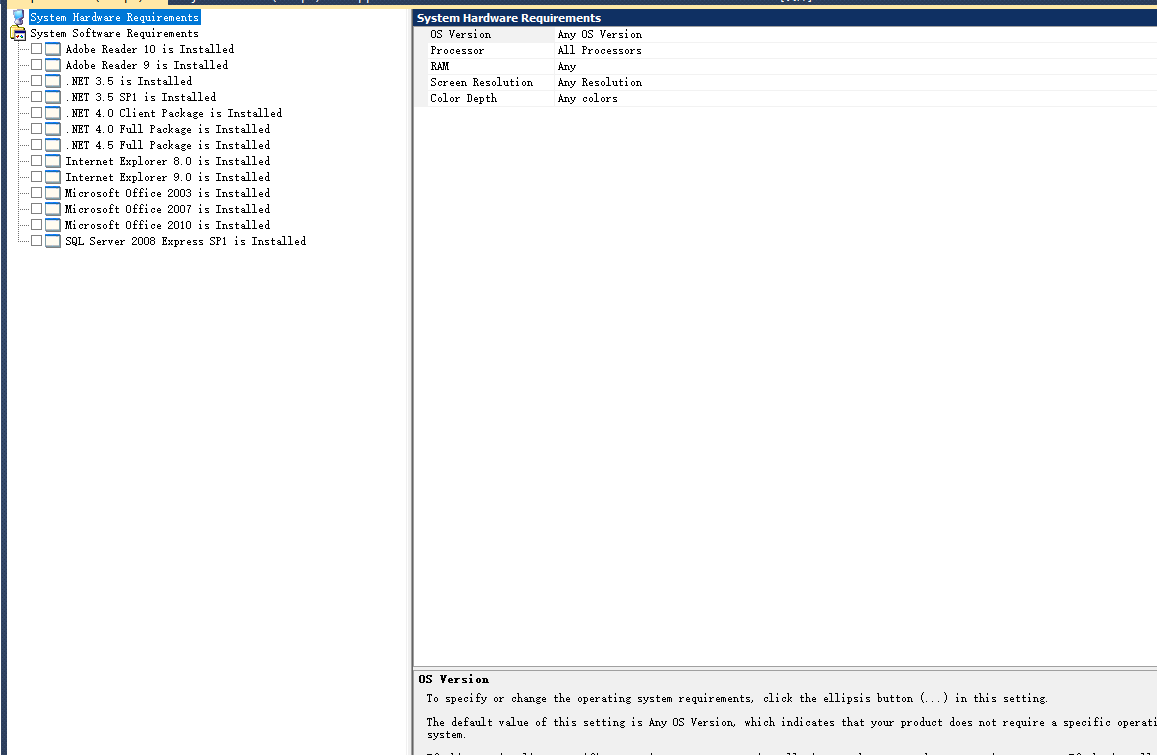Select Microsoft Office 2010 is Installed label
The width and height of the screenshot is (1157, 755).
tap(167, 225)
